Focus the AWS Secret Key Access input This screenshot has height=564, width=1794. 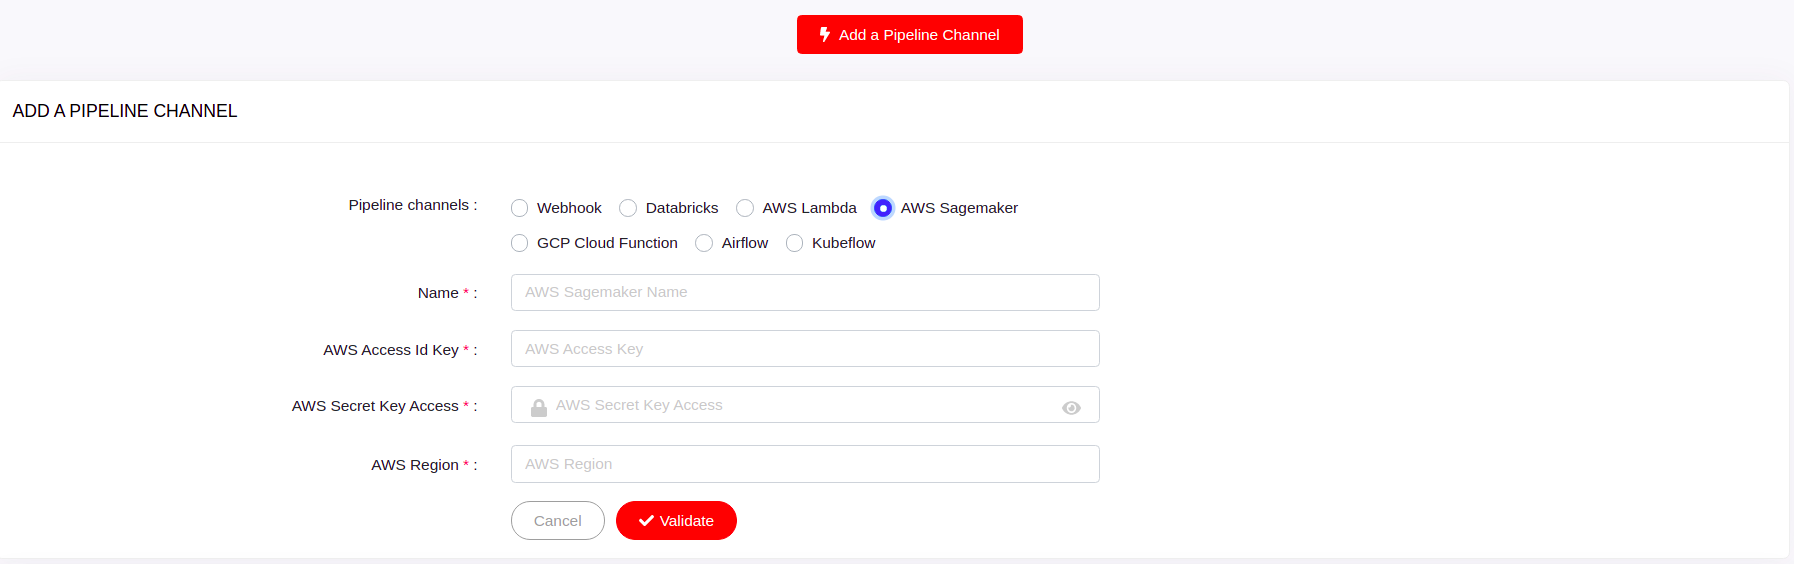click(800, 405)
